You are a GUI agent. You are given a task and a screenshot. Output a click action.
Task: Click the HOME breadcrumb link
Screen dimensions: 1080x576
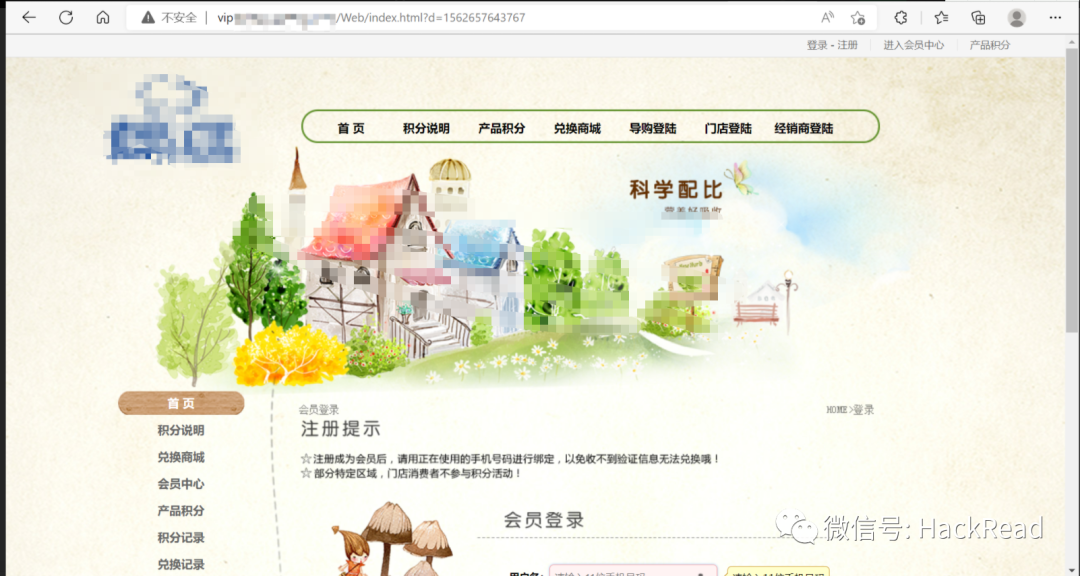point(836,410)
